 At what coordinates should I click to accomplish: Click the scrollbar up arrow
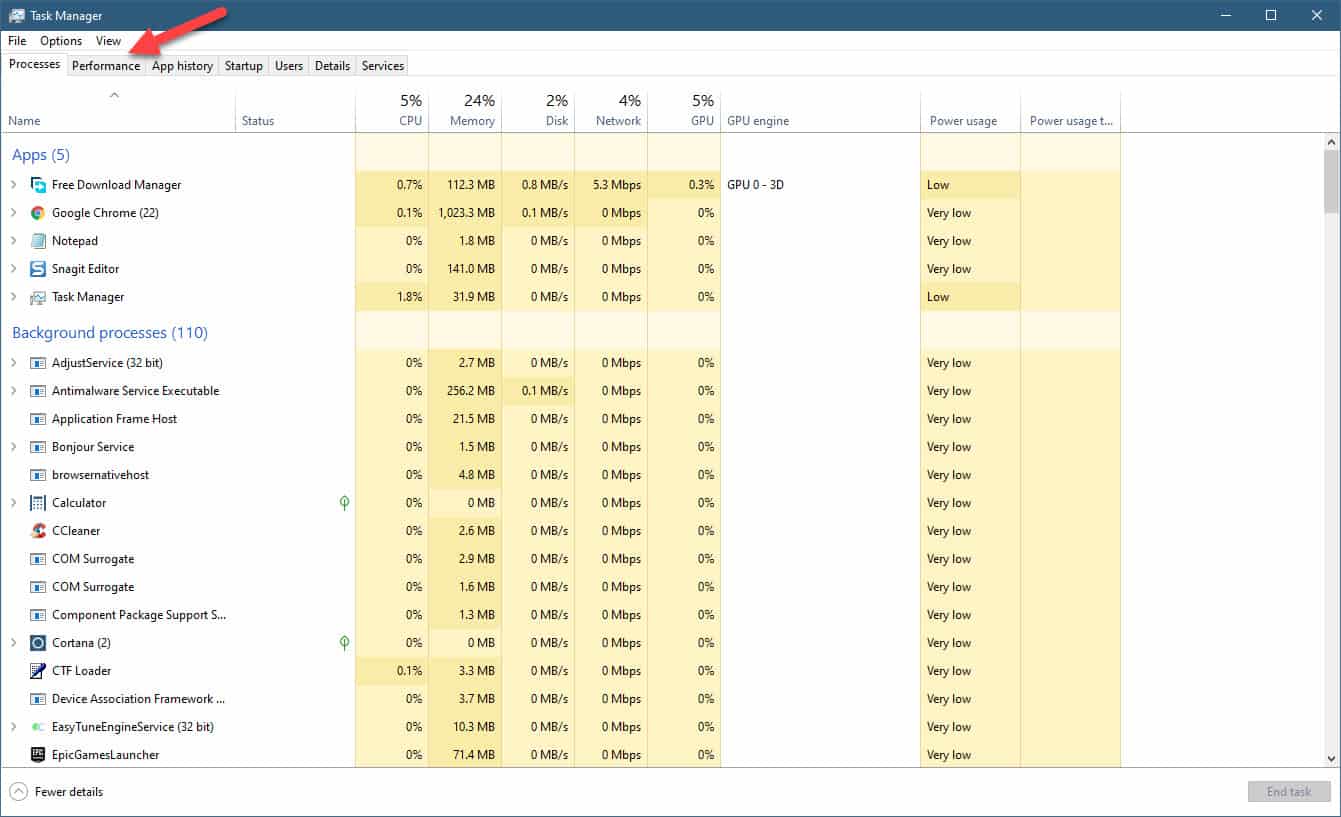pos(1331,142)
